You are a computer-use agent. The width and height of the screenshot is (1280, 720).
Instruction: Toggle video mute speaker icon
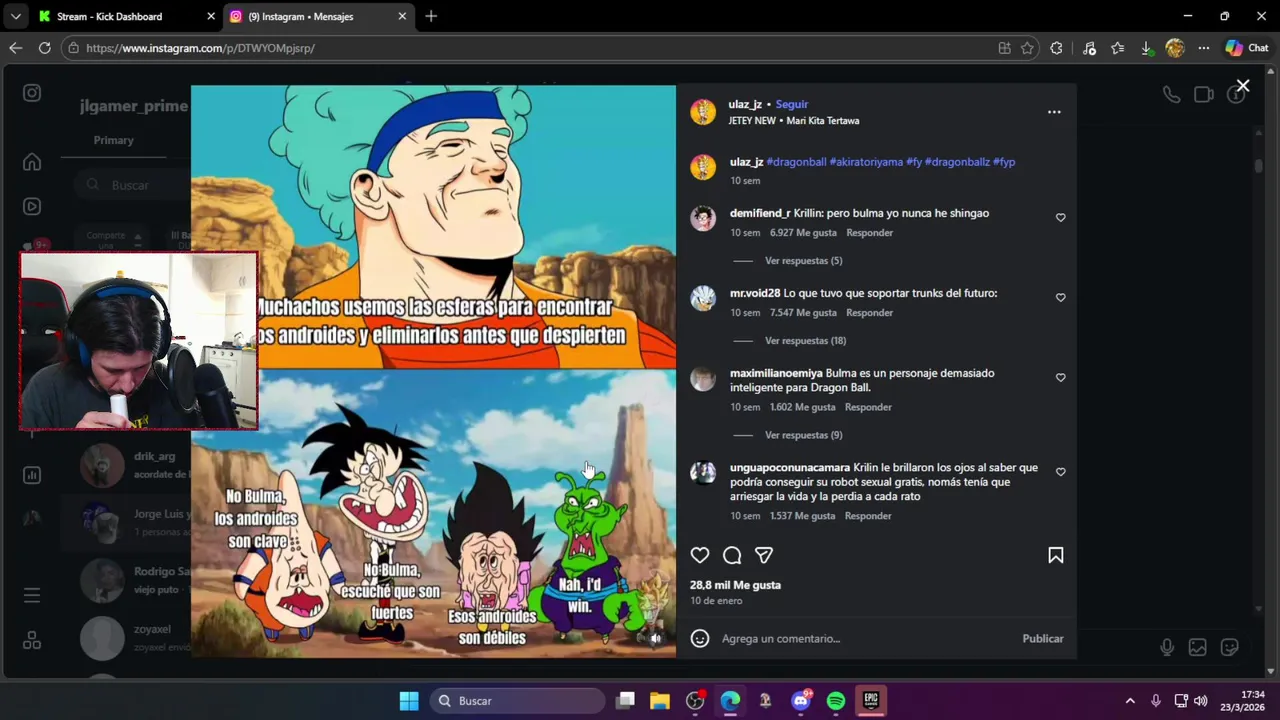pos(656,638)
